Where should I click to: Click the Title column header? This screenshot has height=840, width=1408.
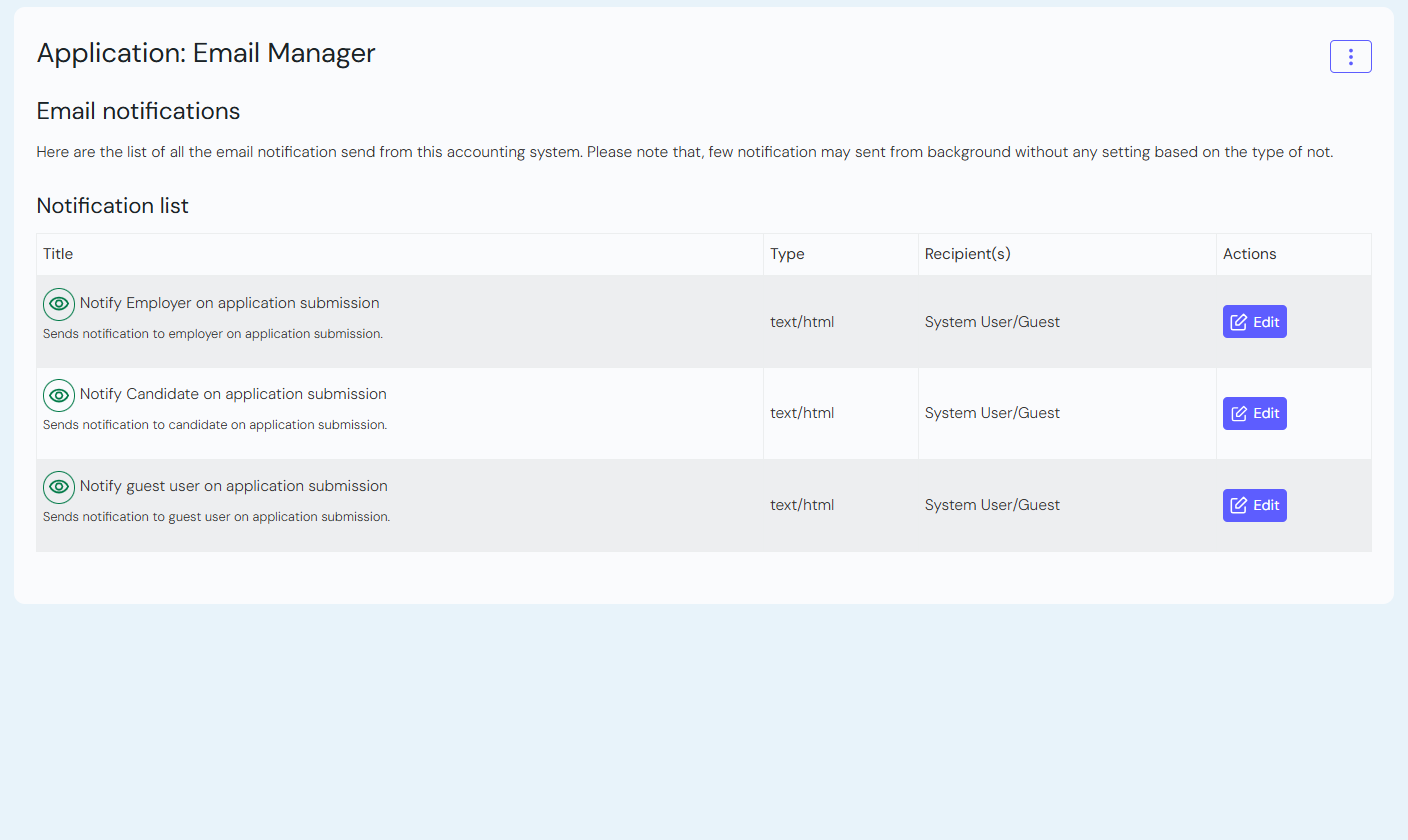coord(58,254)
